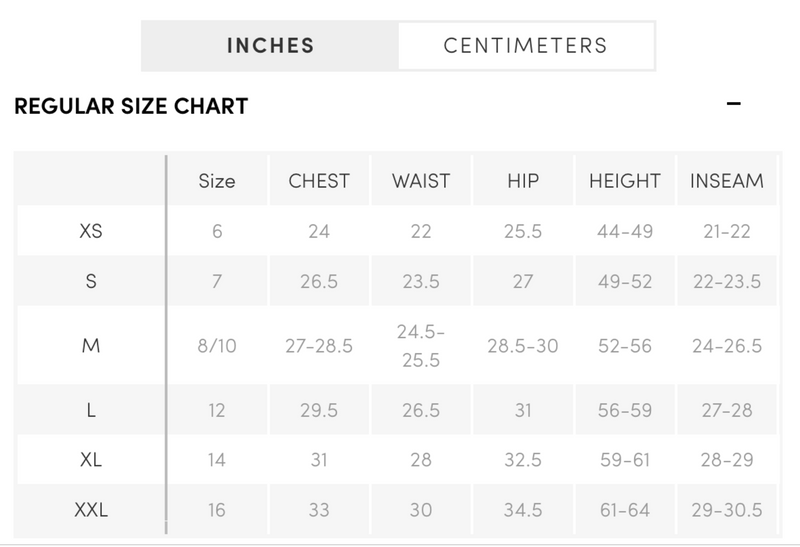Click the XS row label

click(x=91, y=231)
